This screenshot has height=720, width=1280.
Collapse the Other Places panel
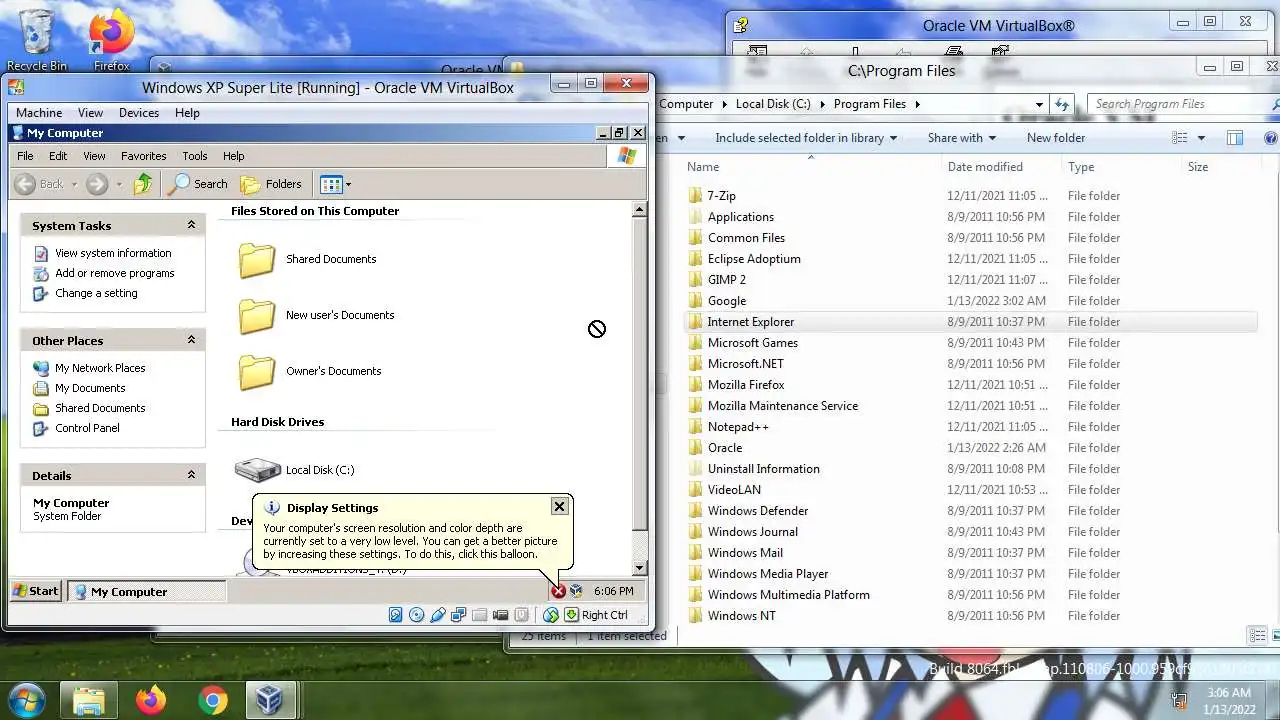[x=191, y=340]
